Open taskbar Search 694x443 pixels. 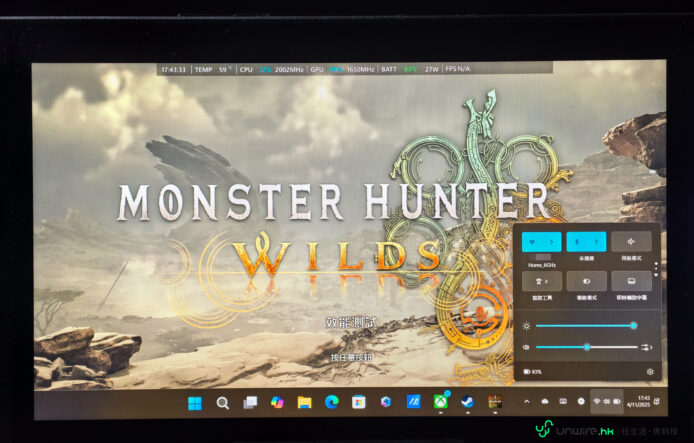click(x=223, y=403)
